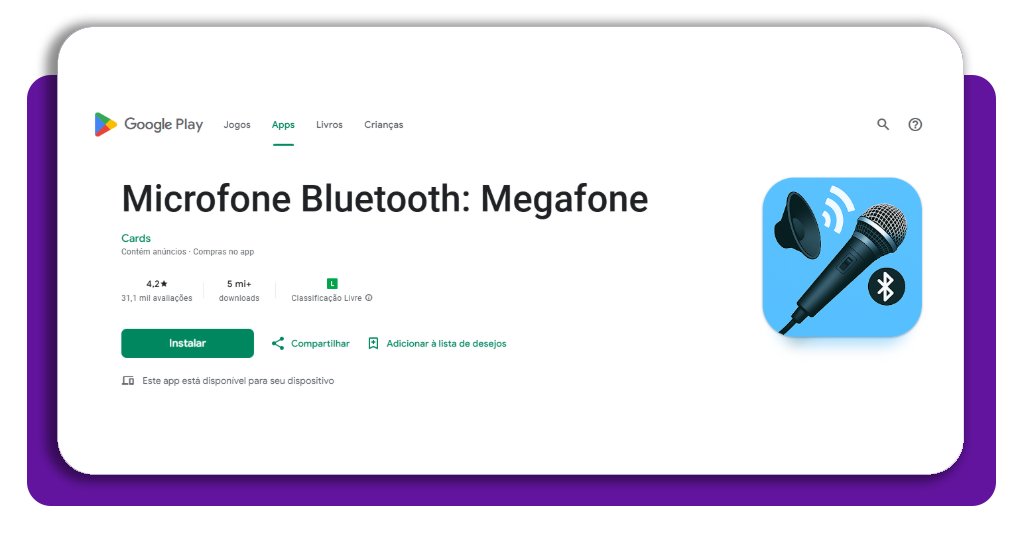1024x536 pixels.
Task: Click the Compras no app text
Action: pyautogui.click(x=223, y=251)
